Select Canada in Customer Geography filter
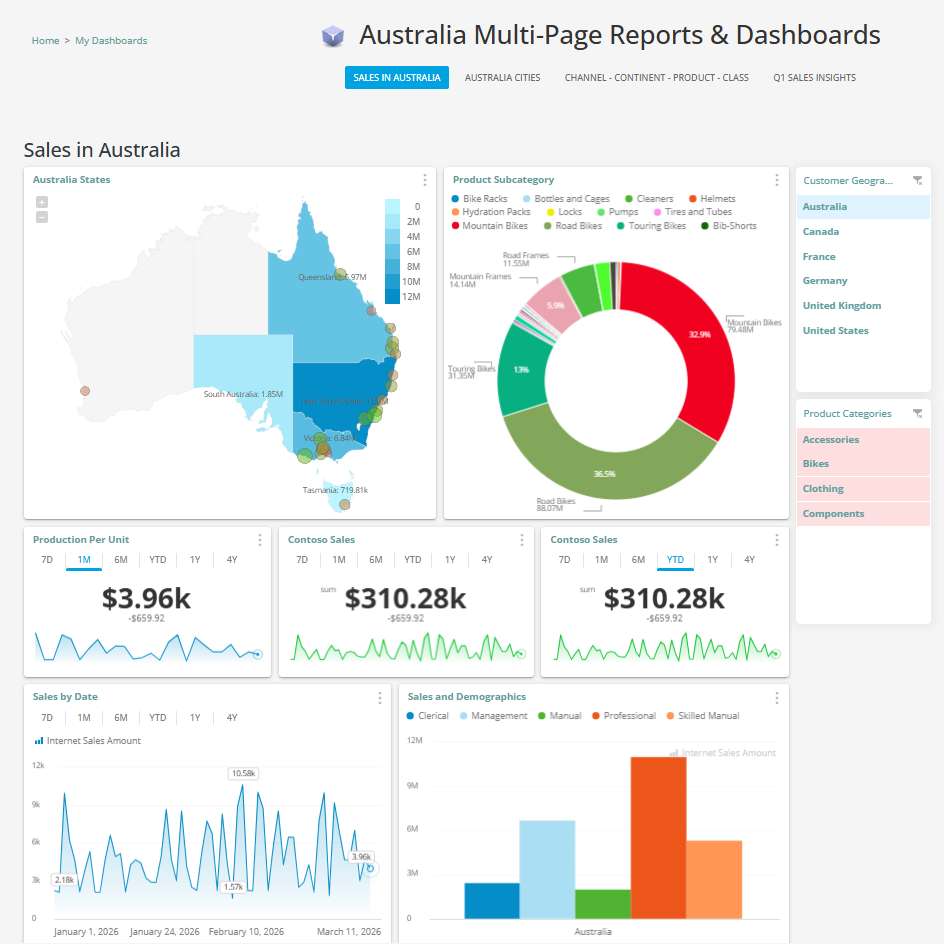The image size is (944, 944). (821, 232)
